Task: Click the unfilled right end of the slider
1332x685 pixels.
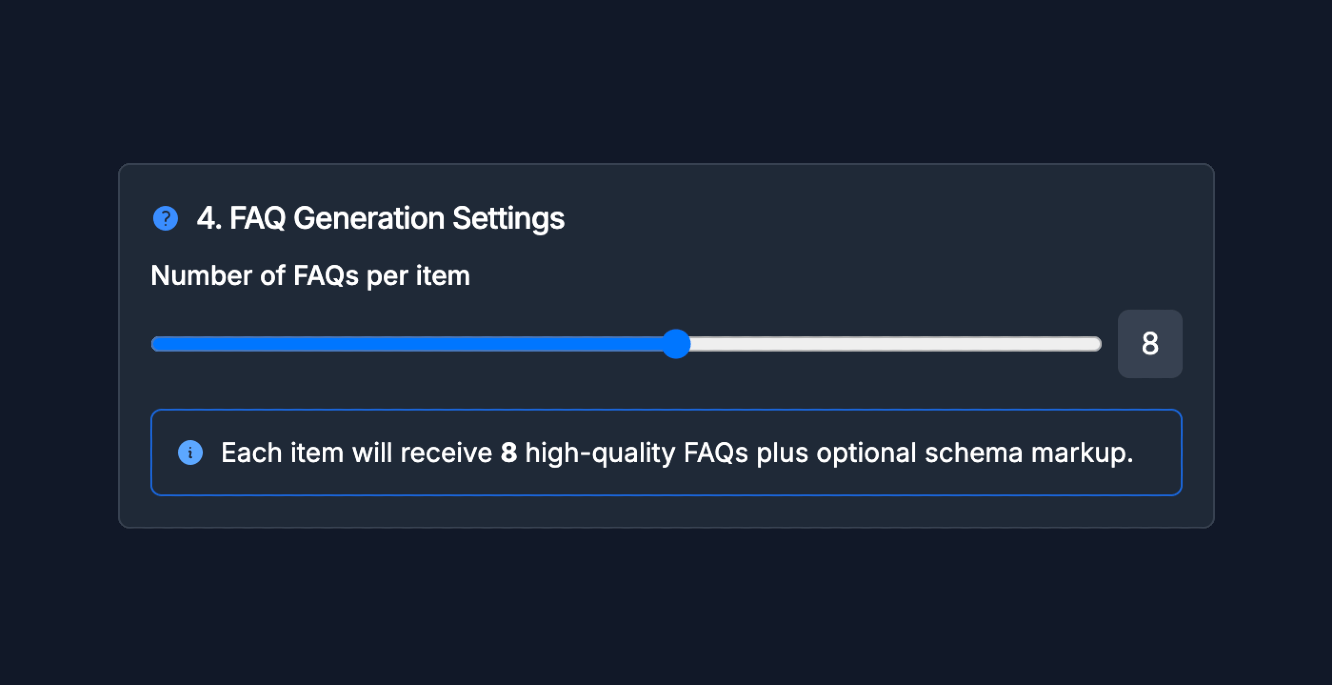Action: pos(1050,343)
